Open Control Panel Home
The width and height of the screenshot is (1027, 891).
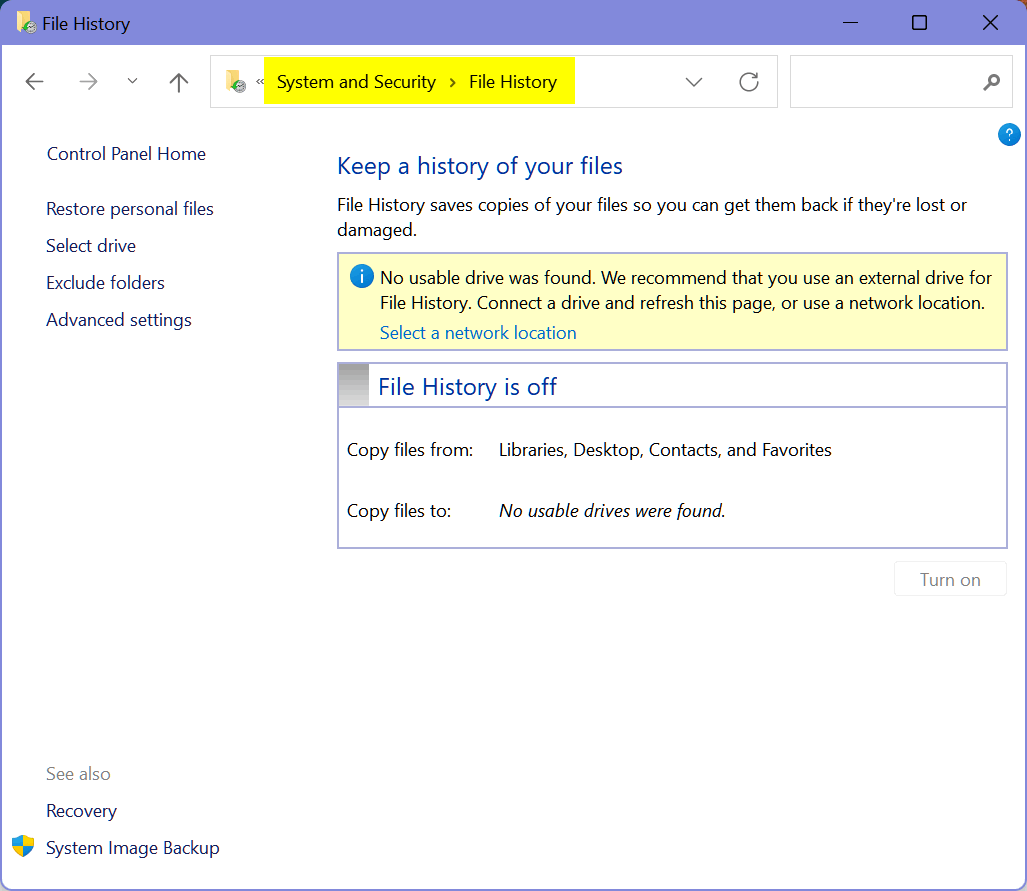coord(126,154)
